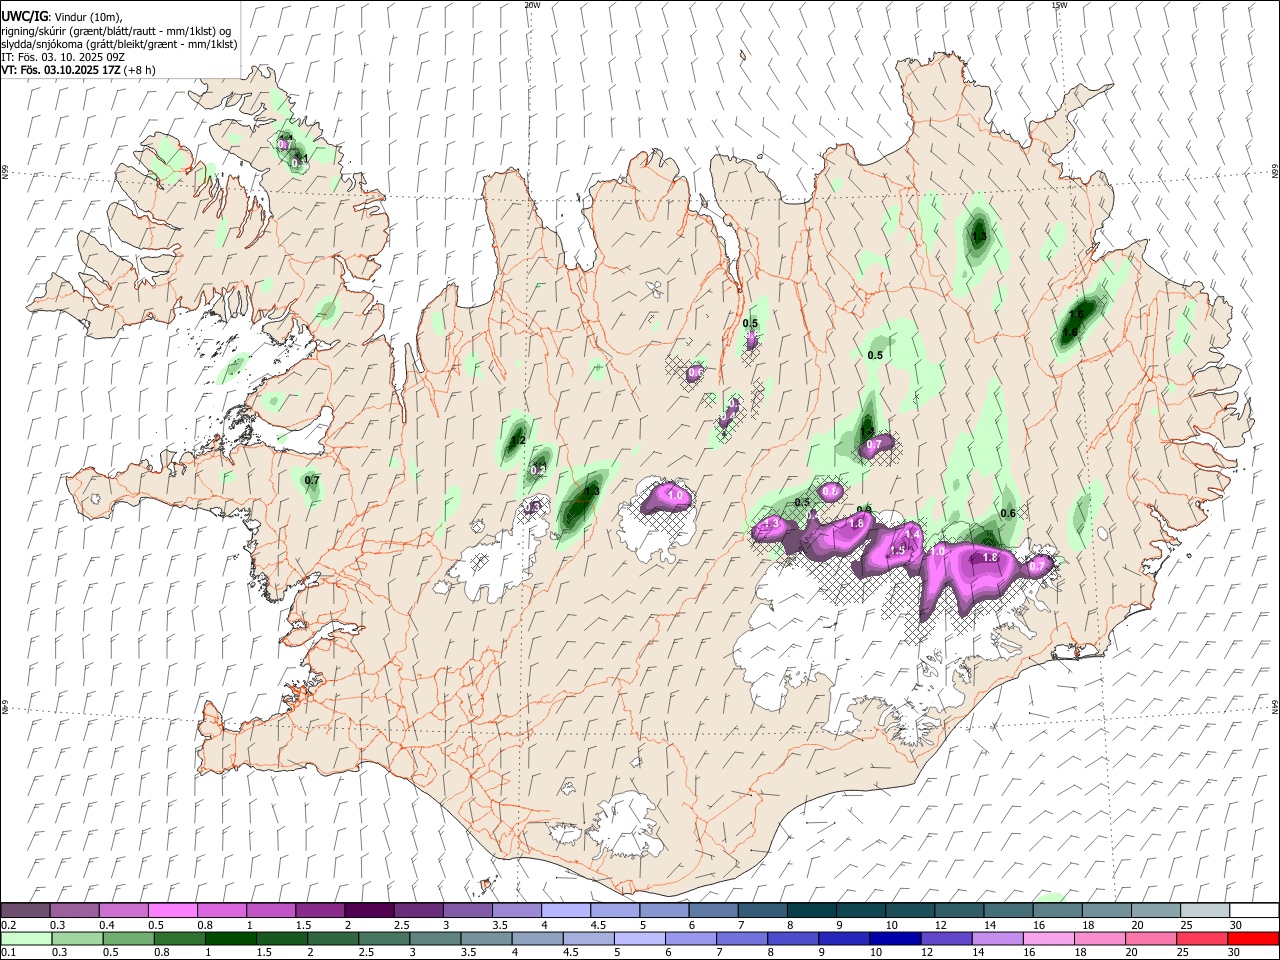The height and width of the screenshot is (960, 1280).
Task: Select the darkest green 1 swatch in lower legend
Action: [x=230, y=939]
